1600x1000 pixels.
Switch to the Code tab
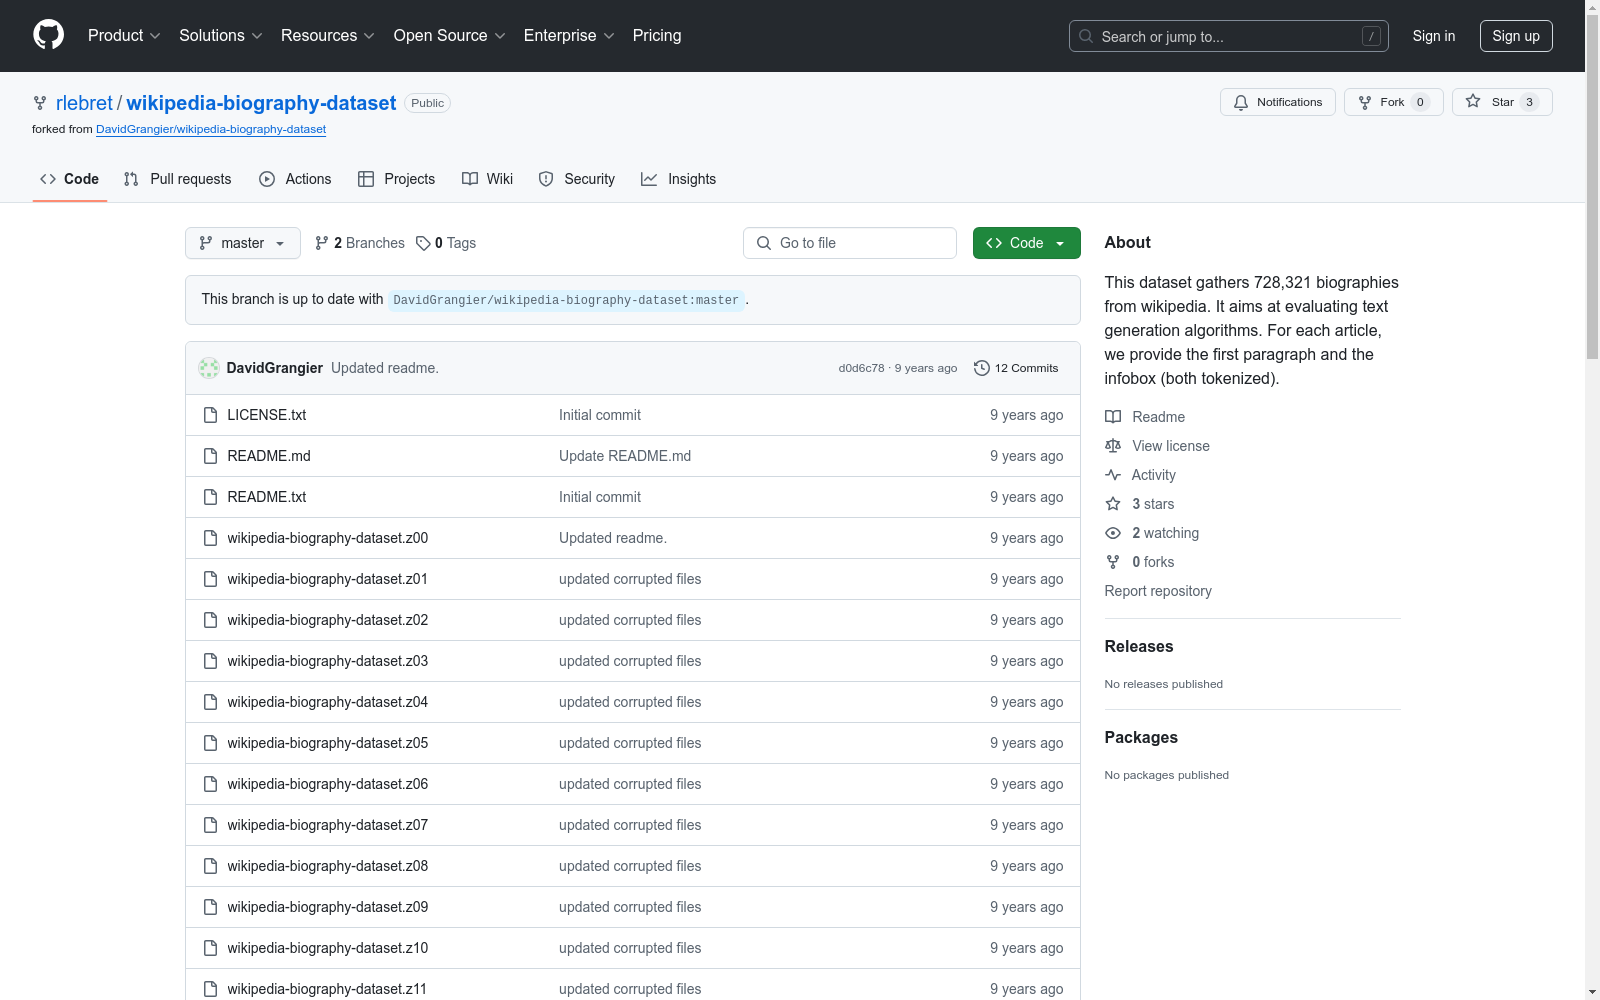point(70,179)
